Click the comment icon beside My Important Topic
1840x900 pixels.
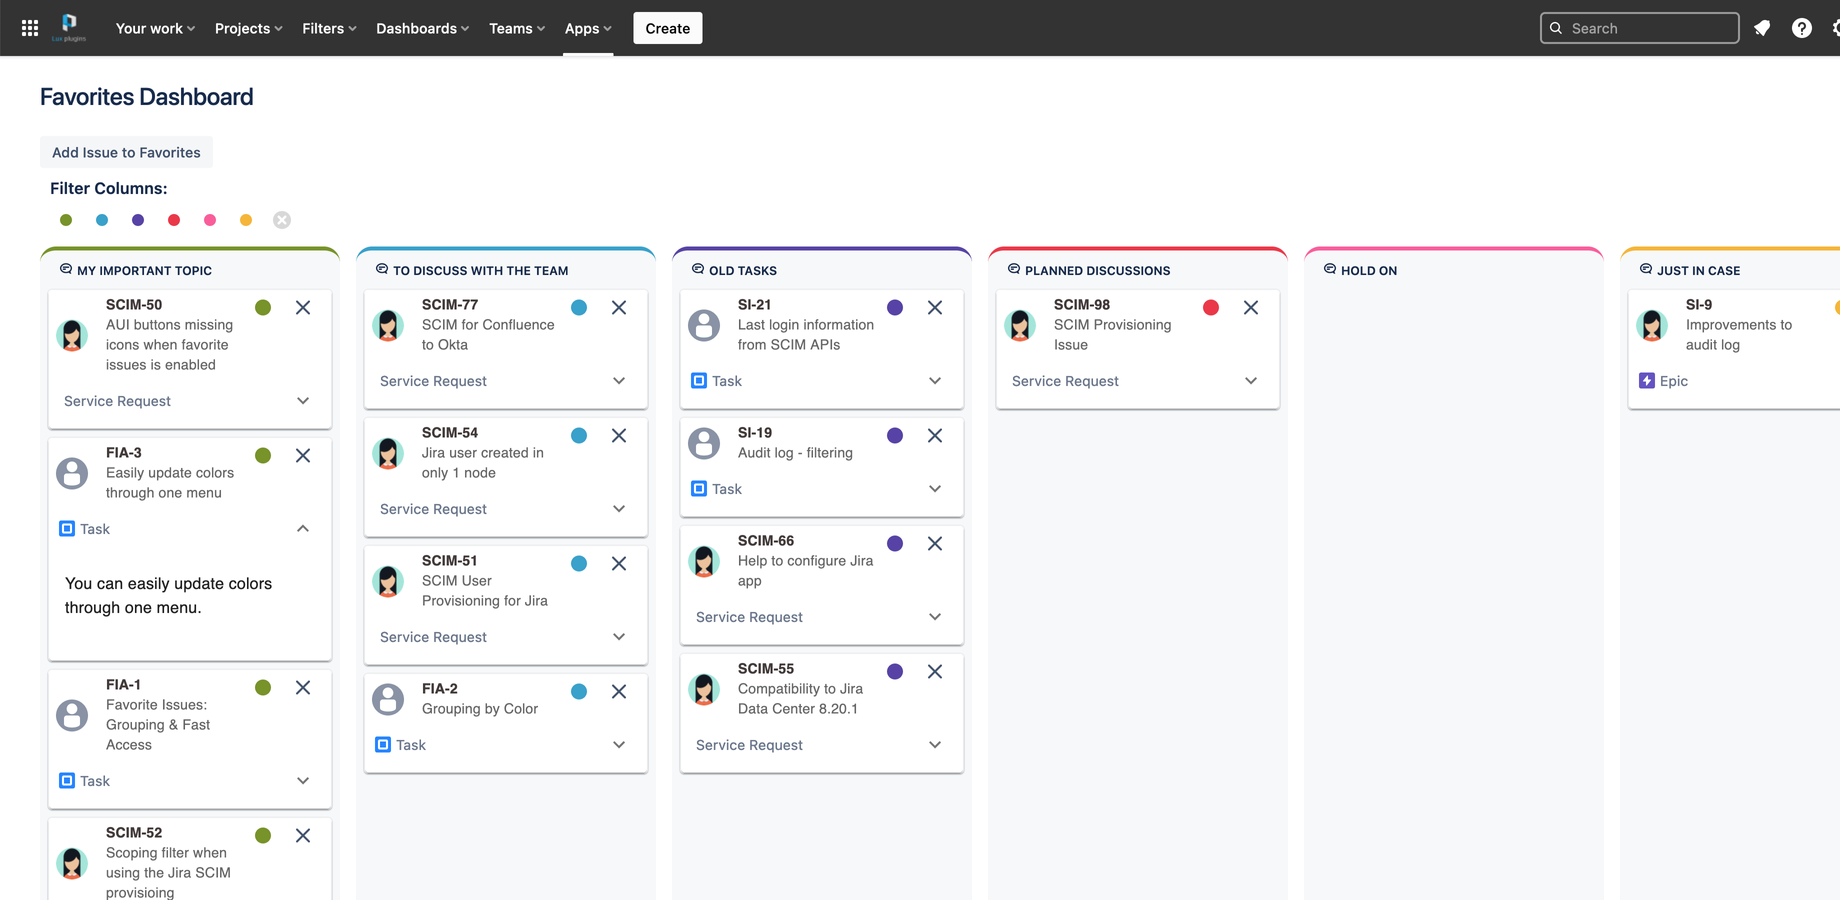66,269
